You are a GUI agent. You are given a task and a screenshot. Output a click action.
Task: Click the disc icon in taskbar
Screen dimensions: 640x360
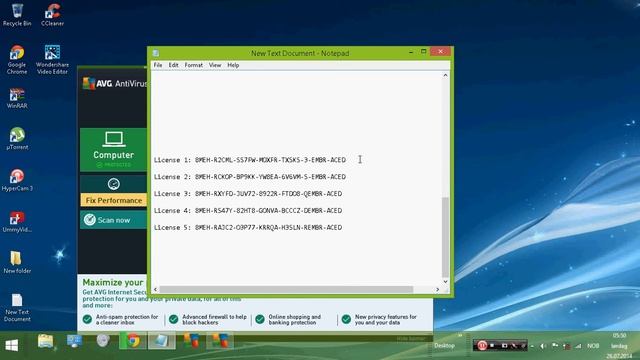[103, 340]
